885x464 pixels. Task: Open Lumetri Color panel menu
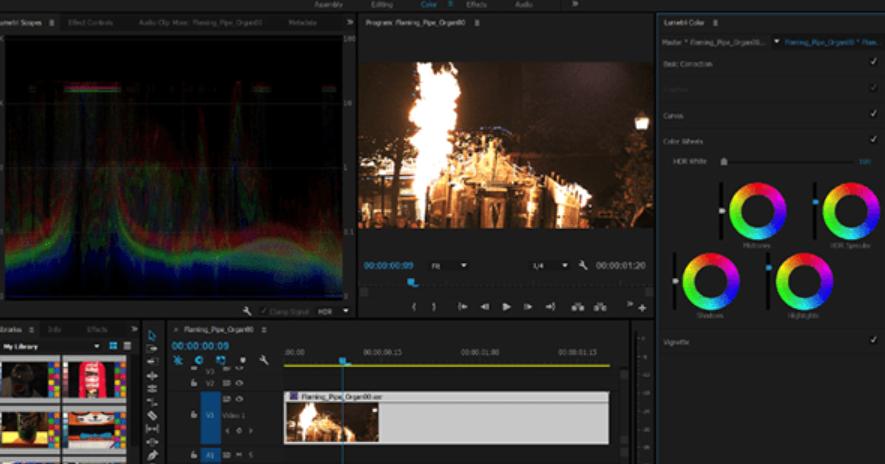pyautogui.click(x=715, y=23)
